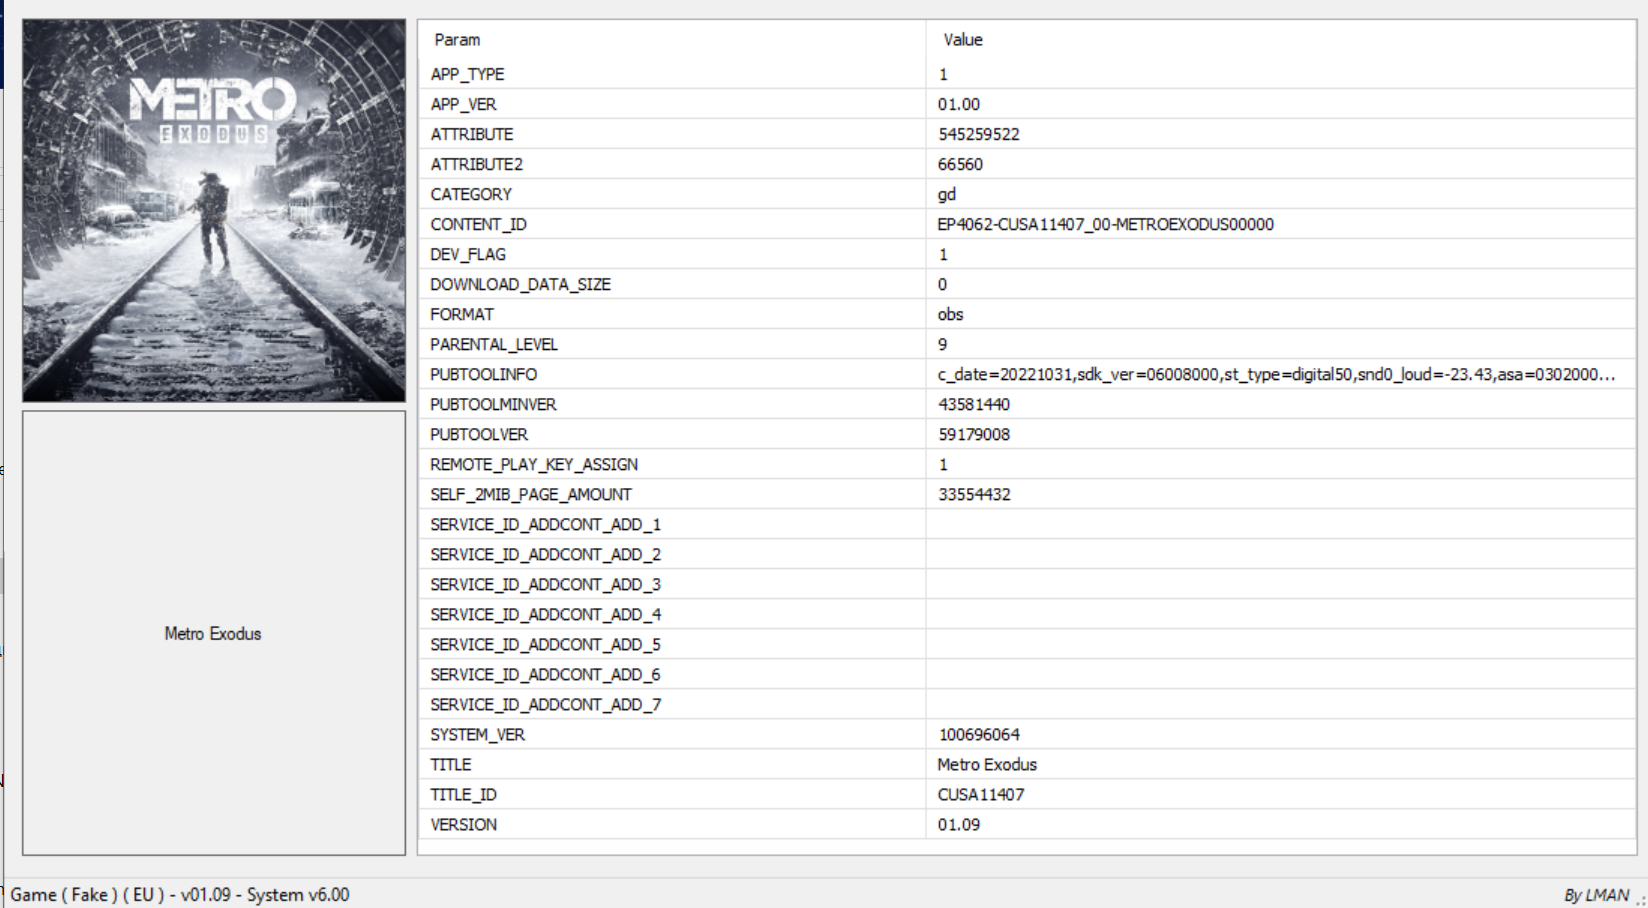Select the VERSION parameter name
The width and height of the screenshot is (1648, 908).
tap(464, 824)
